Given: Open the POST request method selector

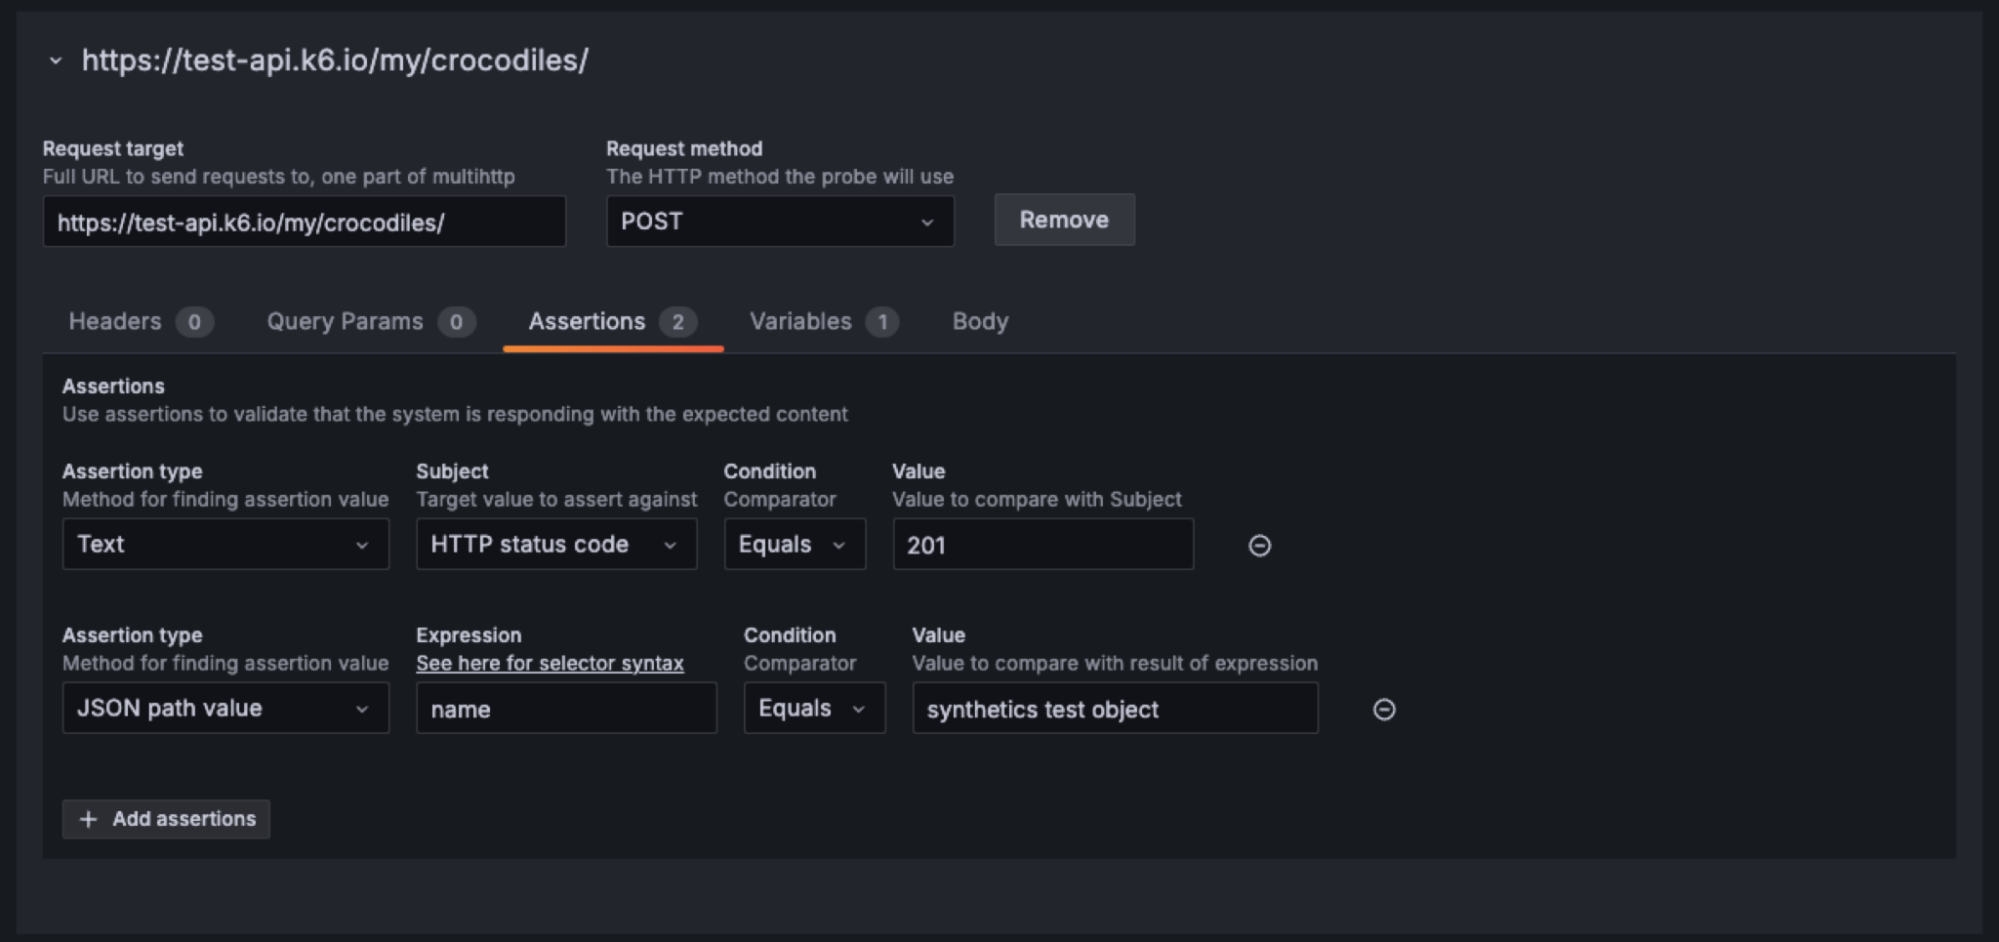Looking at the screenshot, I should click(x=780, y=221).
